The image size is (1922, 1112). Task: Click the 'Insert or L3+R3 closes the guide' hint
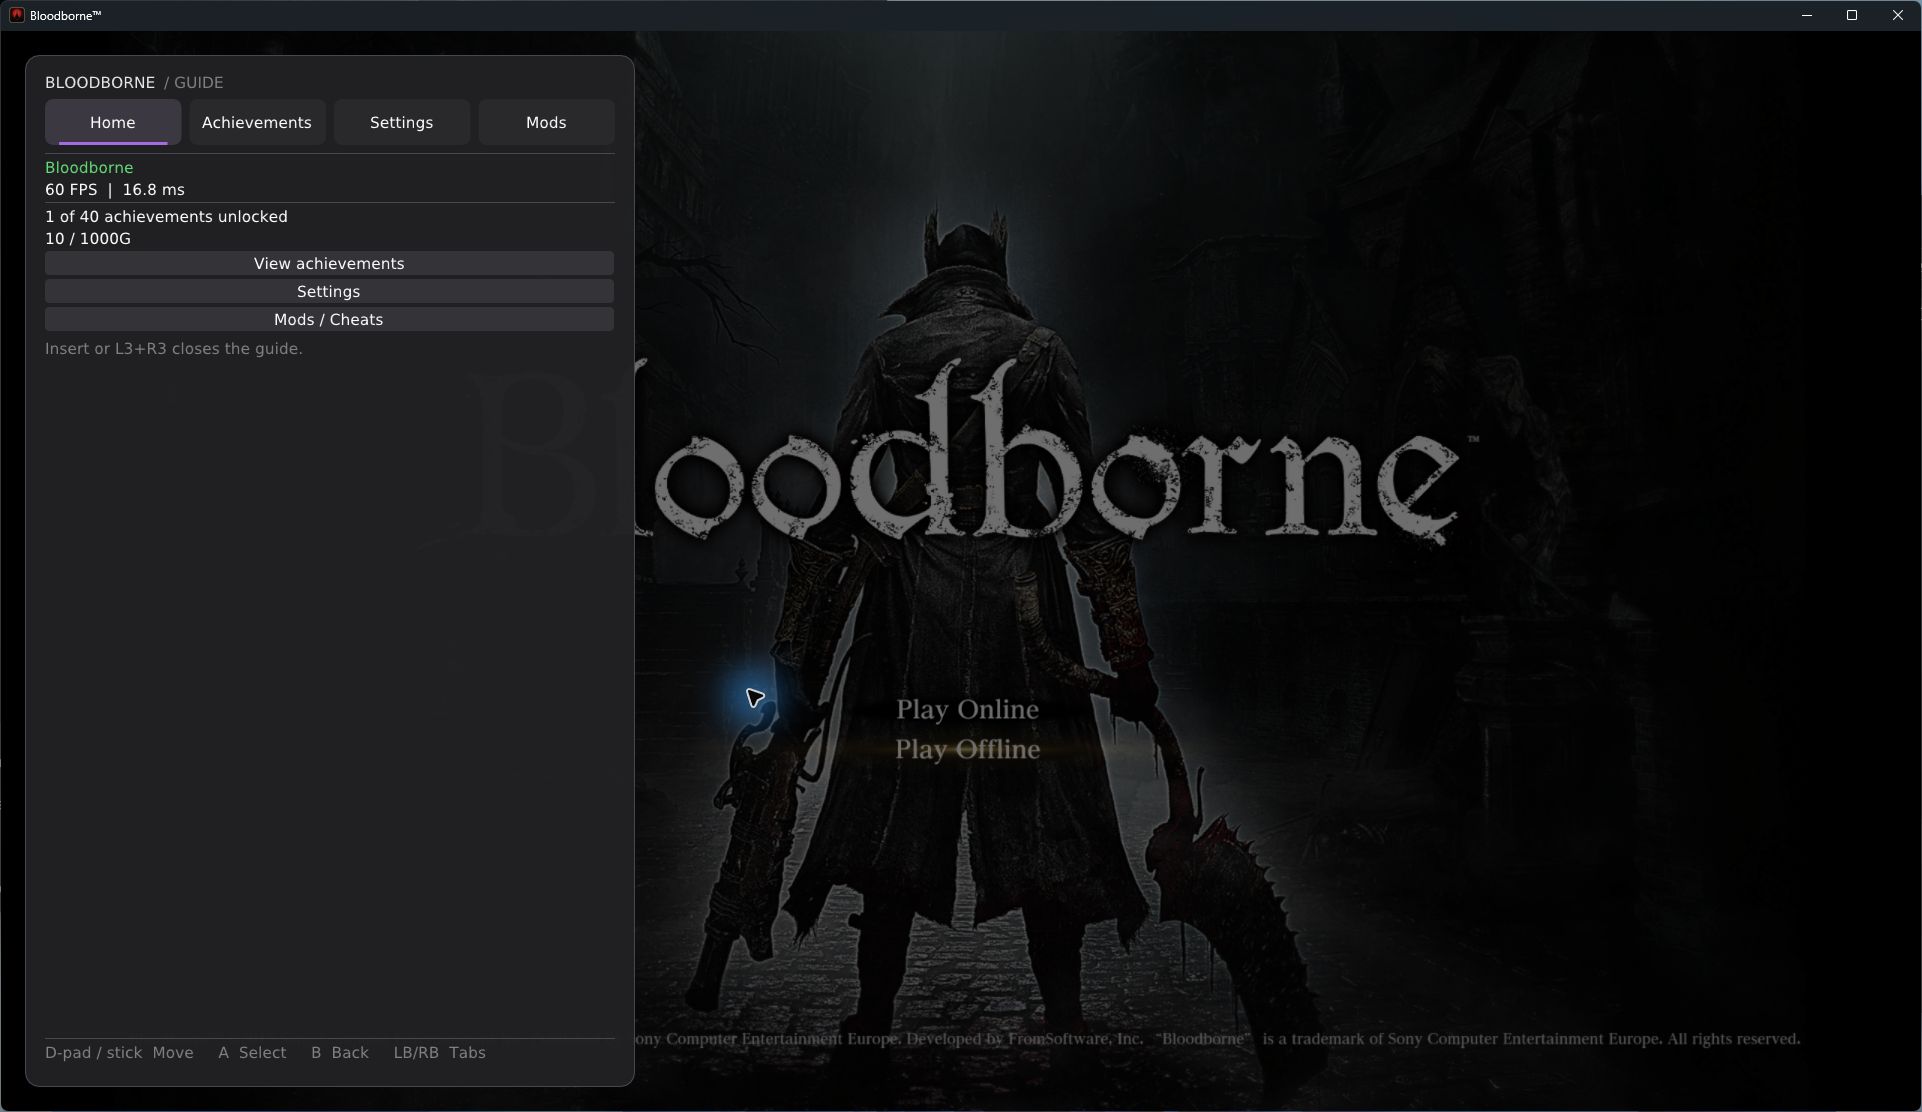click(174, 348)
